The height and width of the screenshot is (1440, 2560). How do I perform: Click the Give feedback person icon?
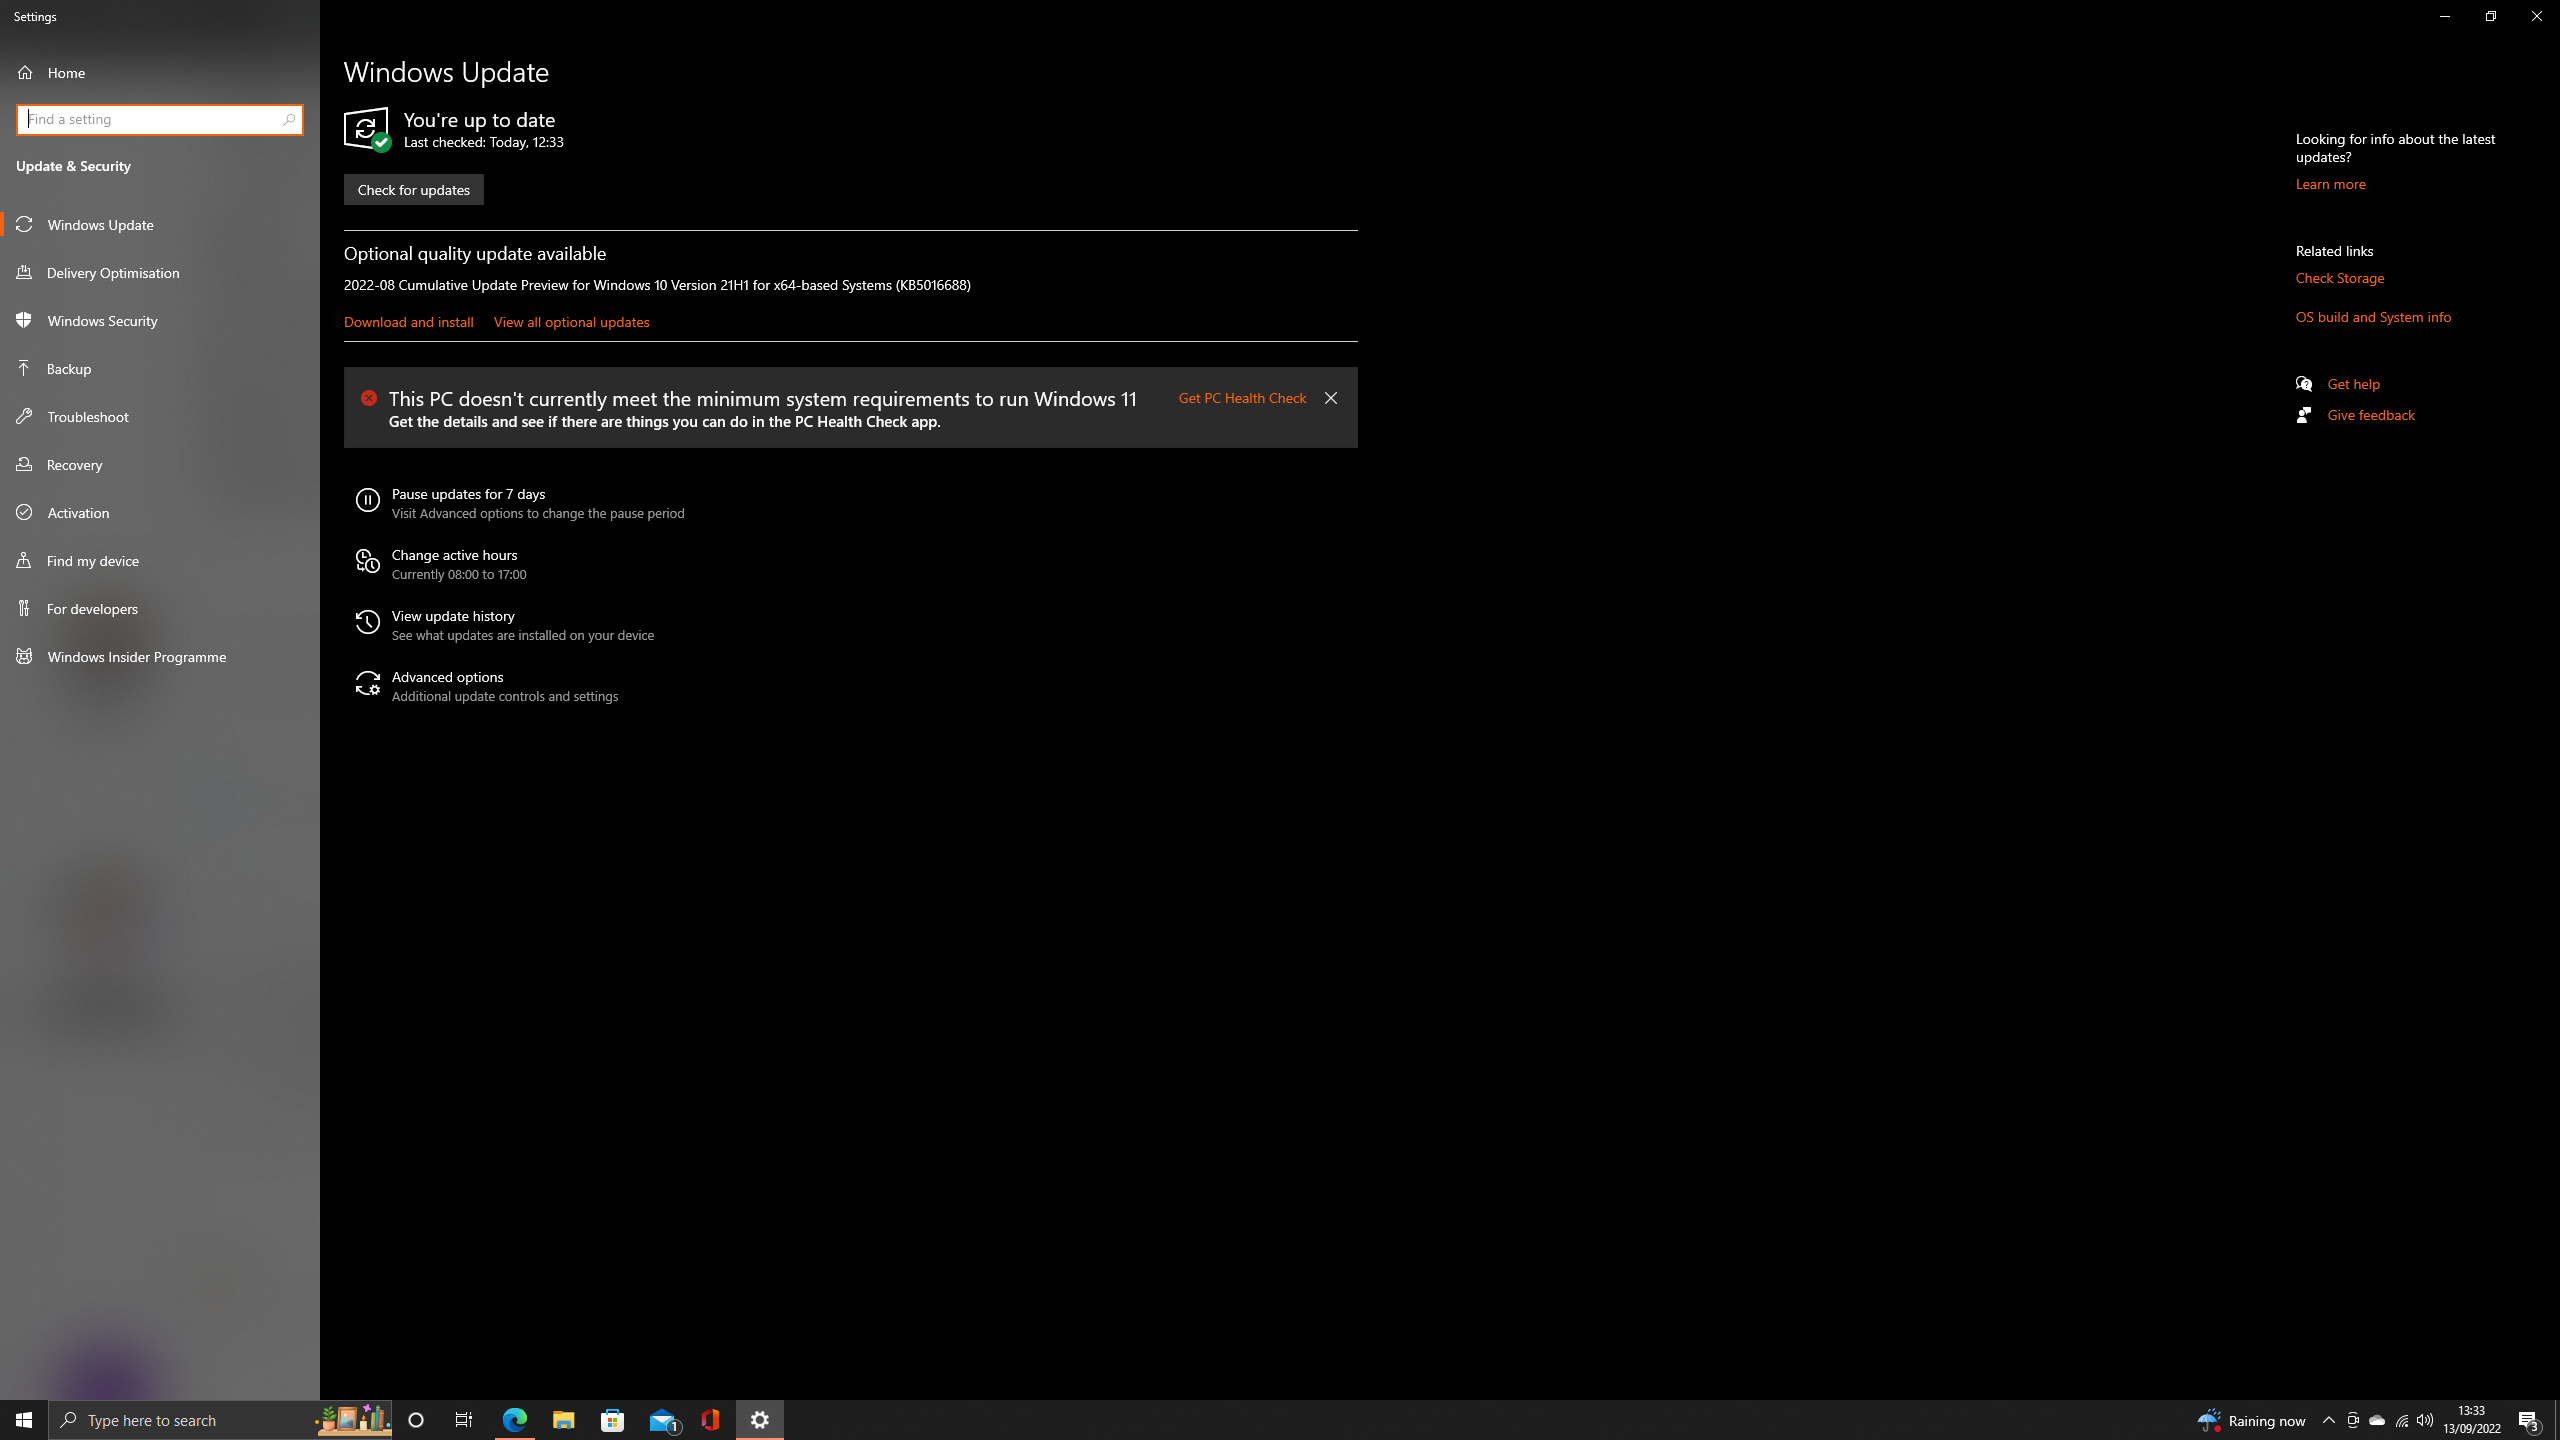(2304, 415)
